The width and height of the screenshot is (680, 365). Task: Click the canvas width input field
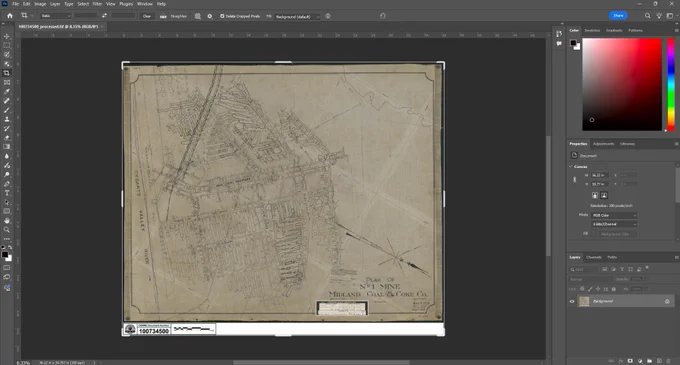pos(600,175)
